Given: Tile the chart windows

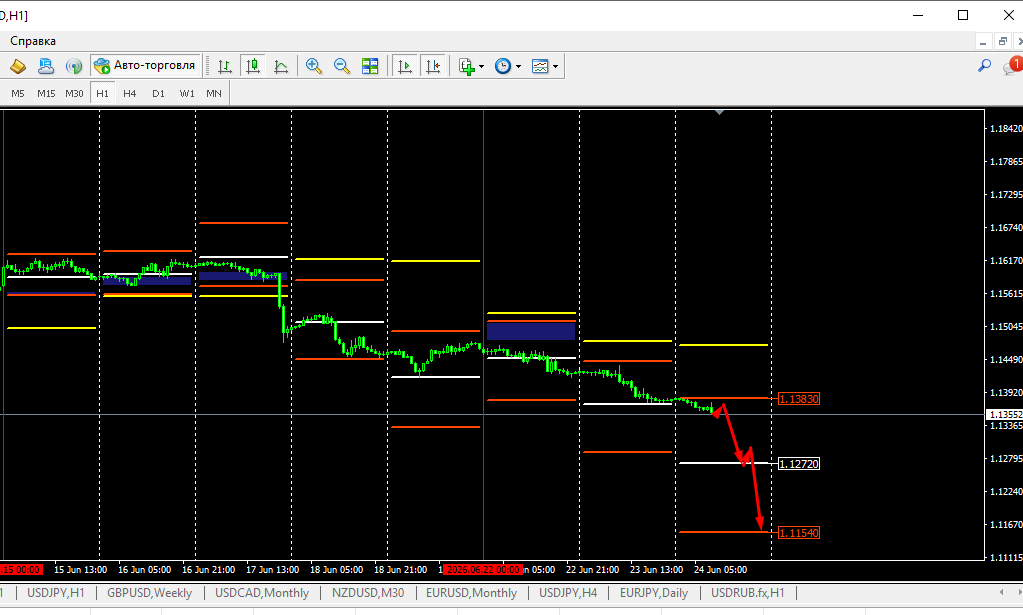Looking at the screenshot, I should 370,66.
